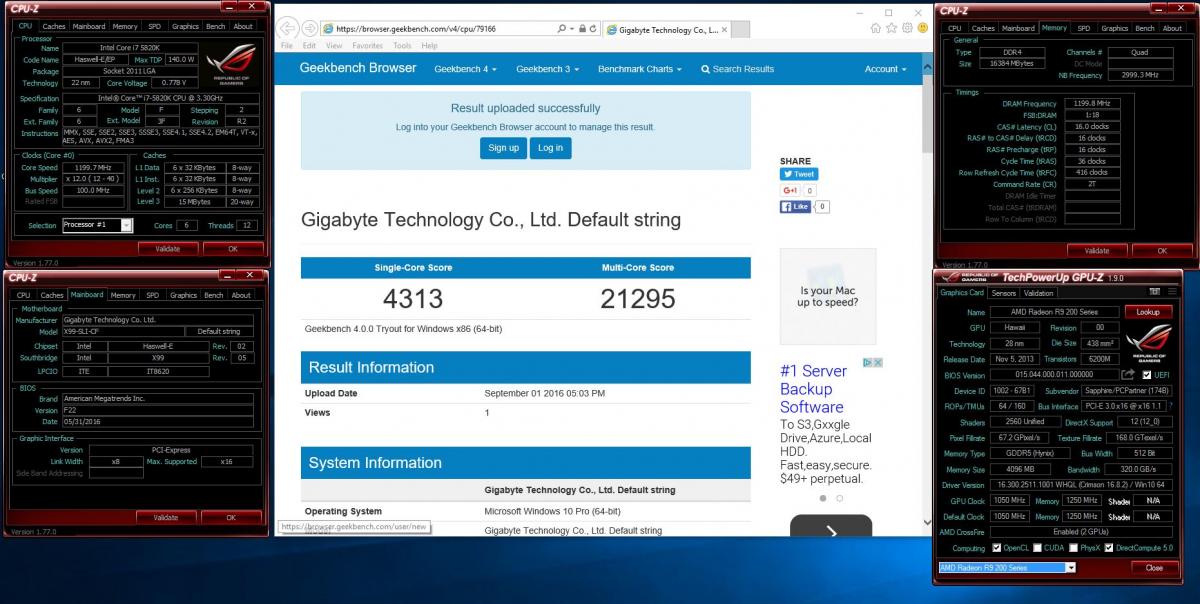Click the Facebook Like button

point(796,207)
